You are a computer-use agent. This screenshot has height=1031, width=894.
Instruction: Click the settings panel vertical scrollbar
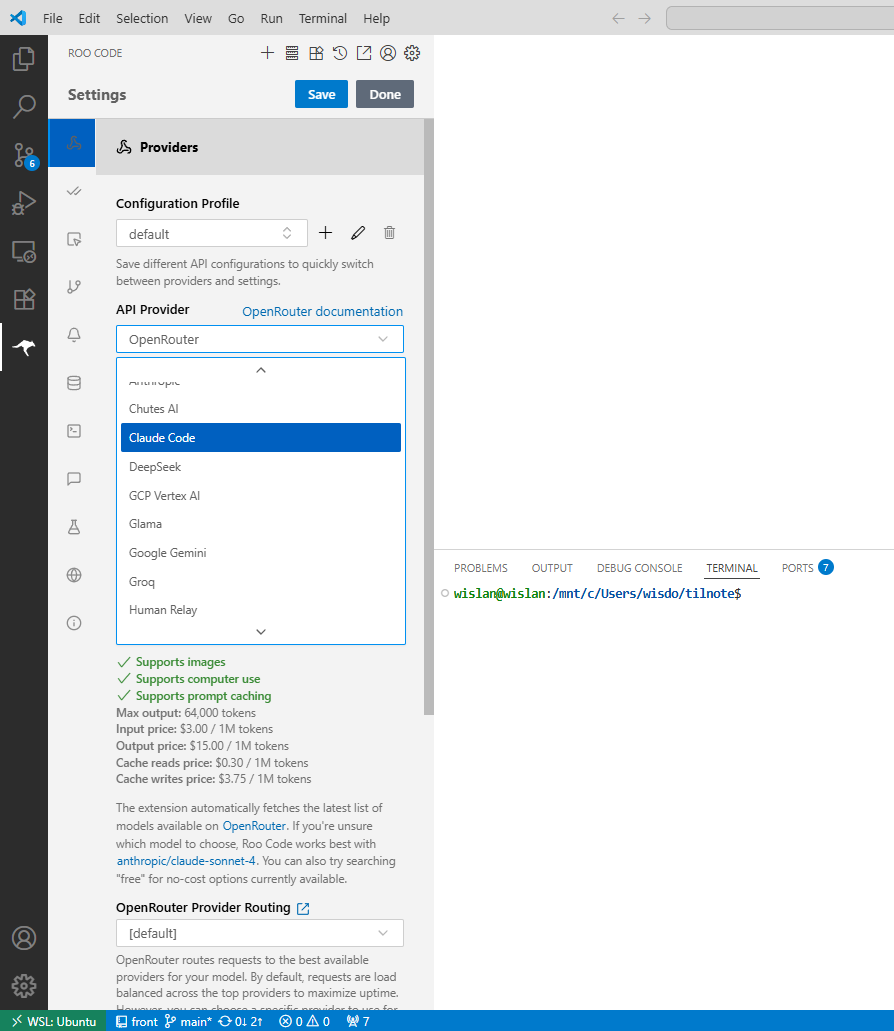(x=429, y=417)
